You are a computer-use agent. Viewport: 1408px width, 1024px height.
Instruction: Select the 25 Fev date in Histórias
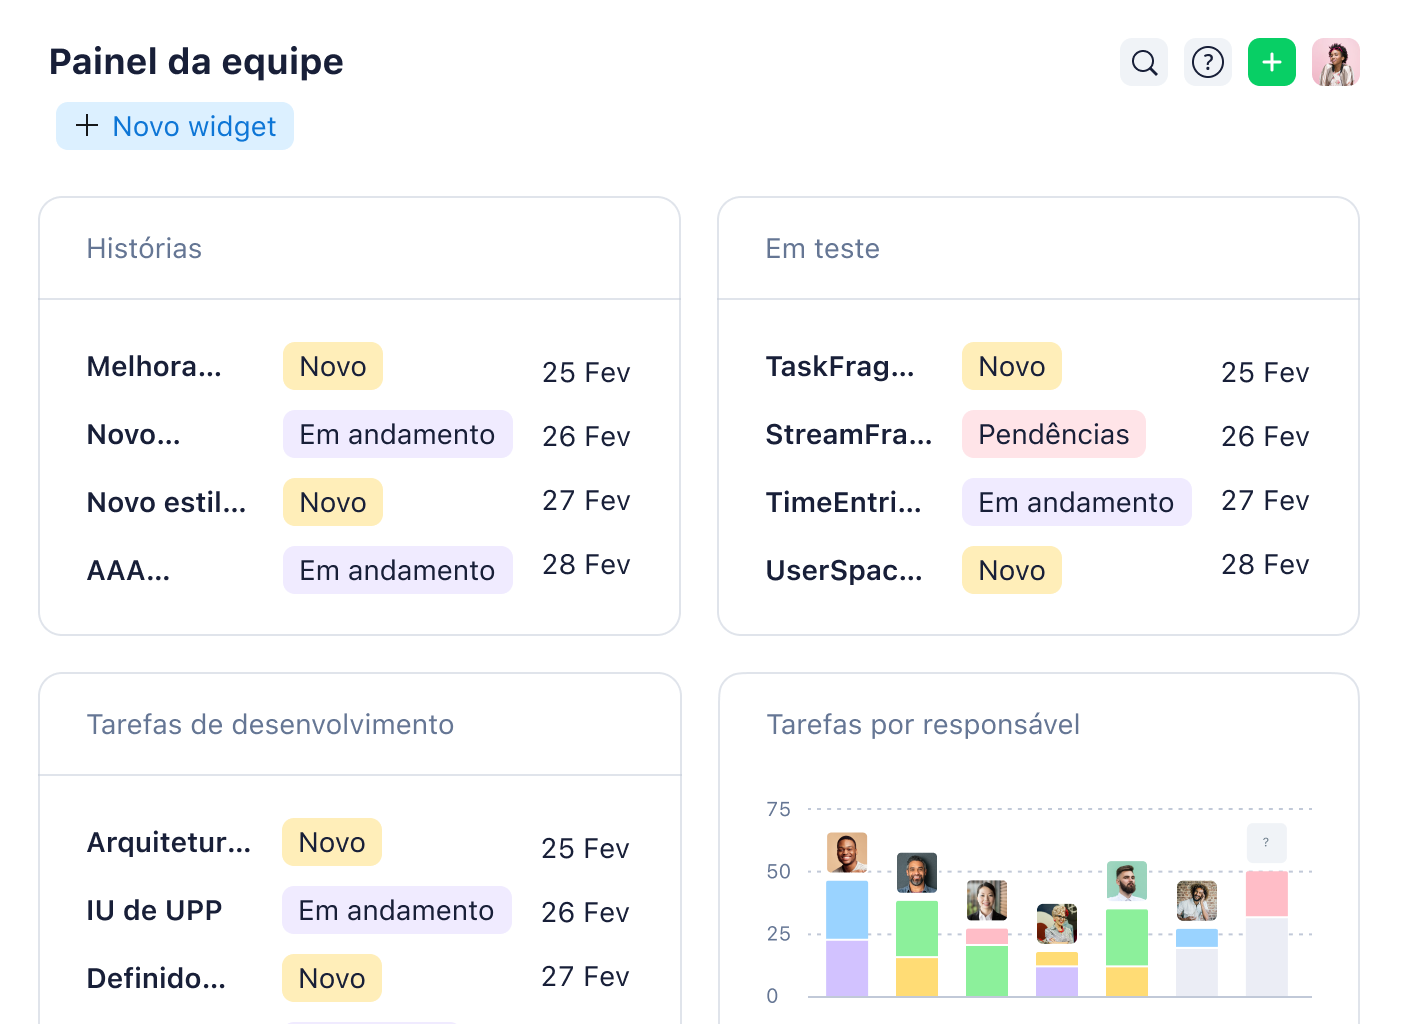click(586, 372)
